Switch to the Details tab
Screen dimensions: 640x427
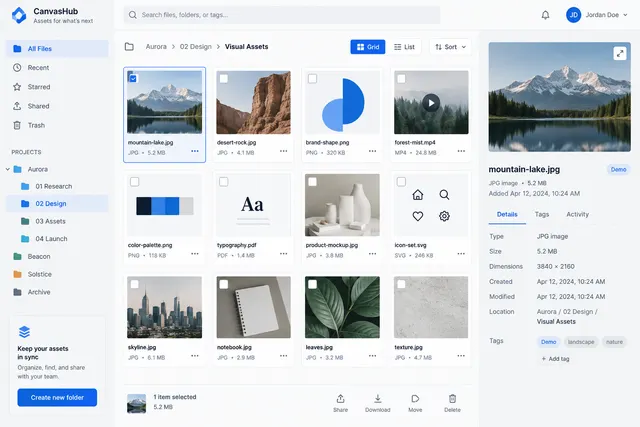coord(507,214)
